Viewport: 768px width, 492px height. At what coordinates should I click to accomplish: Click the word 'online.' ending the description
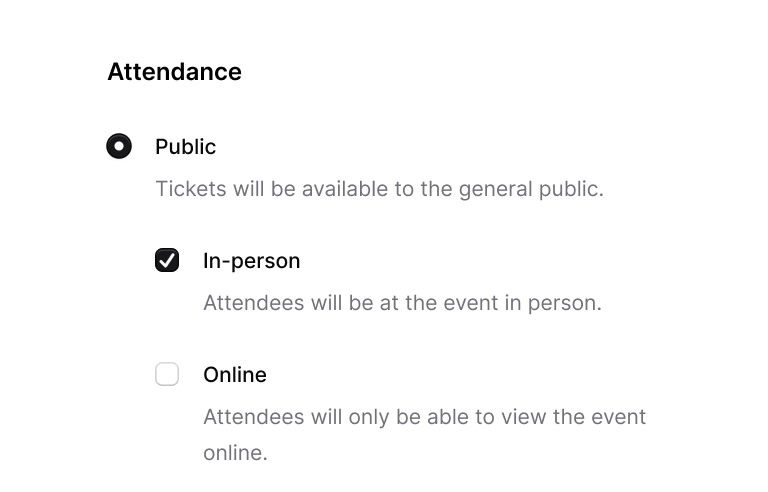pyautogui.click(x=235, y=453)
